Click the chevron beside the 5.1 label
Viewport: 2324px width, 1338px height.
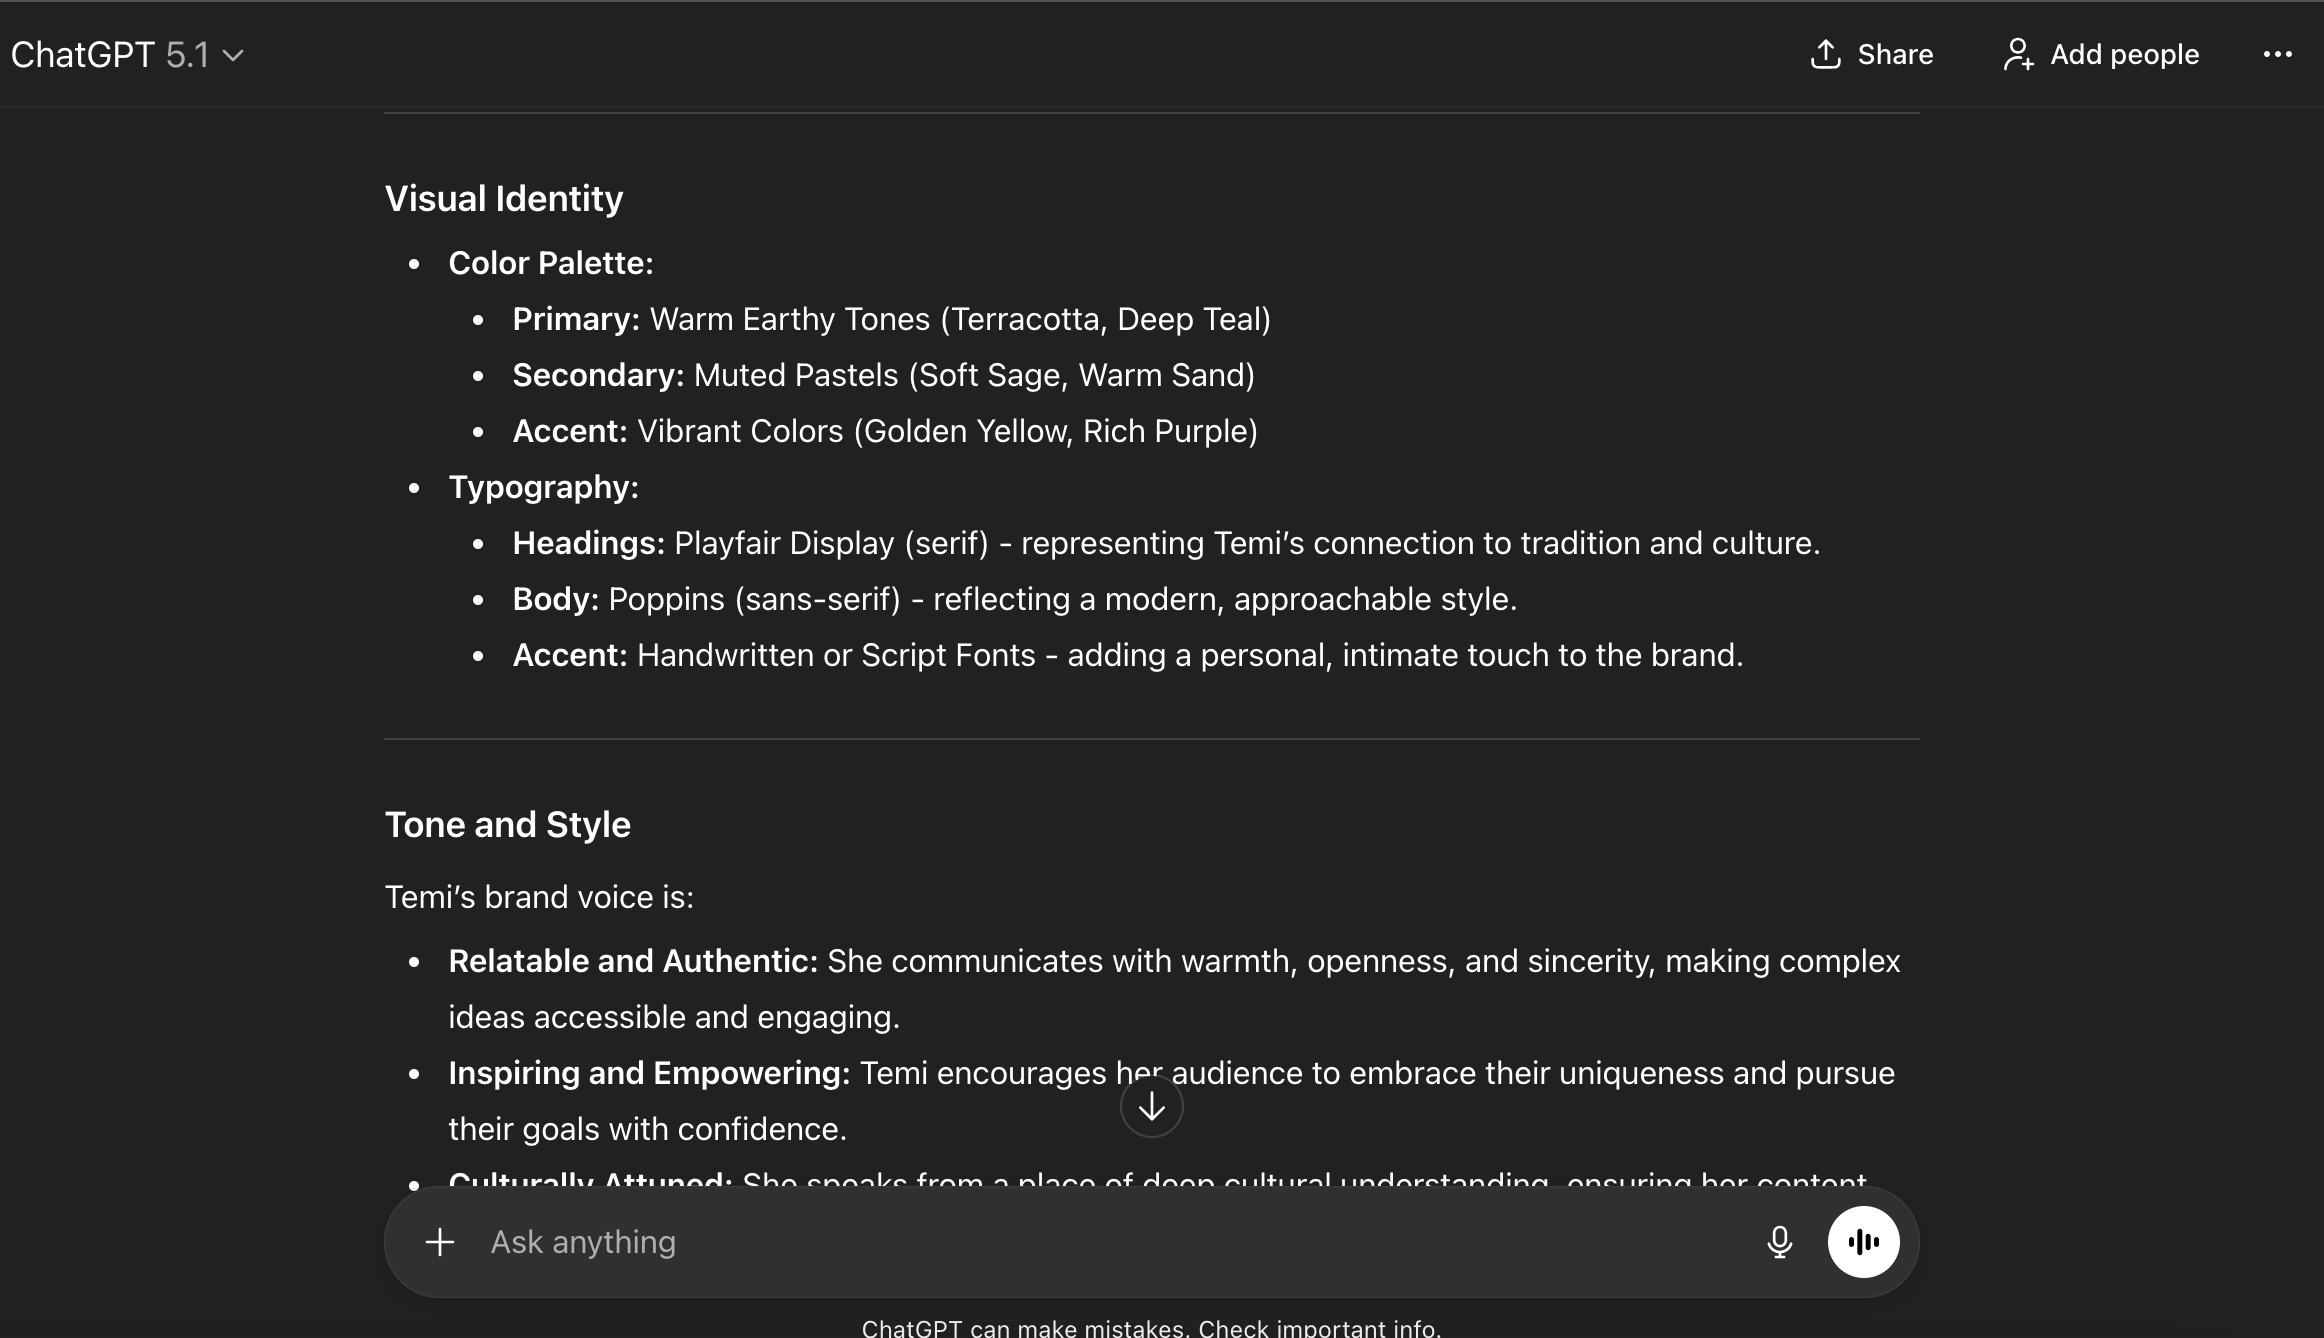pyautogui.click(x=233, y=55)
